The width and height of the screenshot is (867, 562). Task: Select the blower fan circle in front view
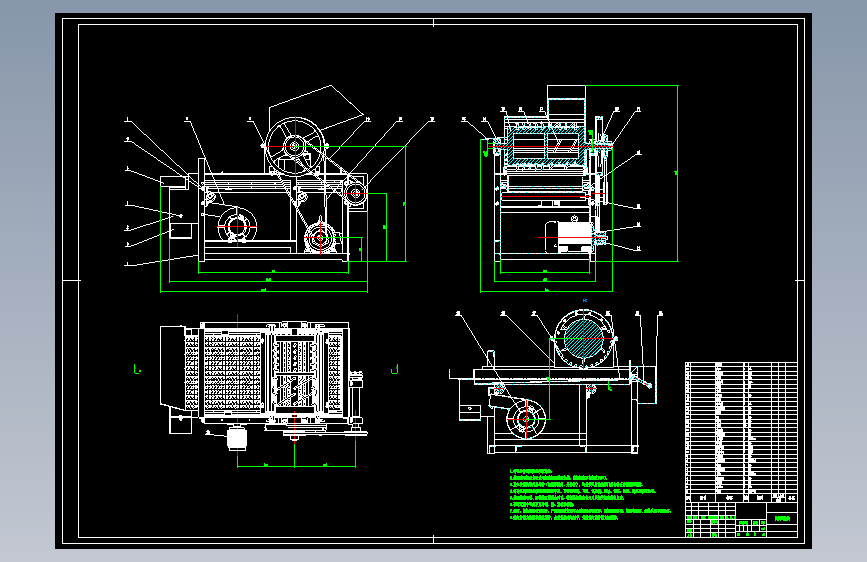(237, 226)
